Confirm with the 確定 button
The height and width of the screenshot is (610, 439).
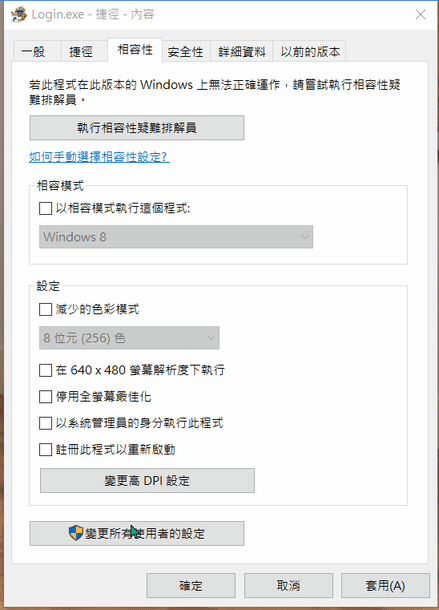click(x=191, y=585)
